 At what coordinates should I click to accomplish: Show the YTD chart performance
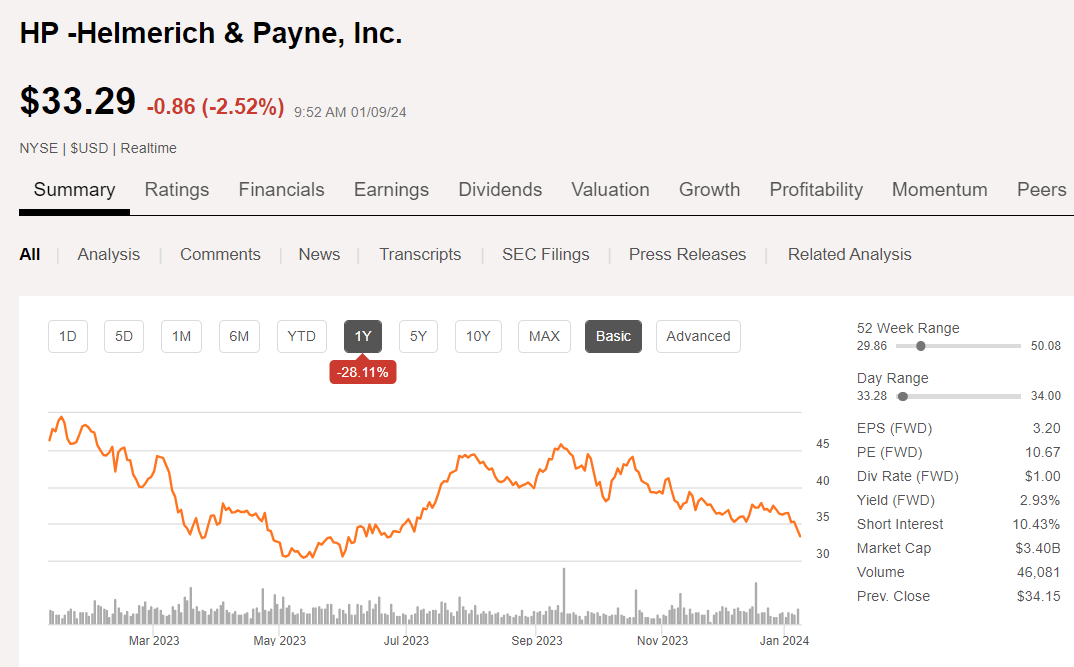coord(301,336)
